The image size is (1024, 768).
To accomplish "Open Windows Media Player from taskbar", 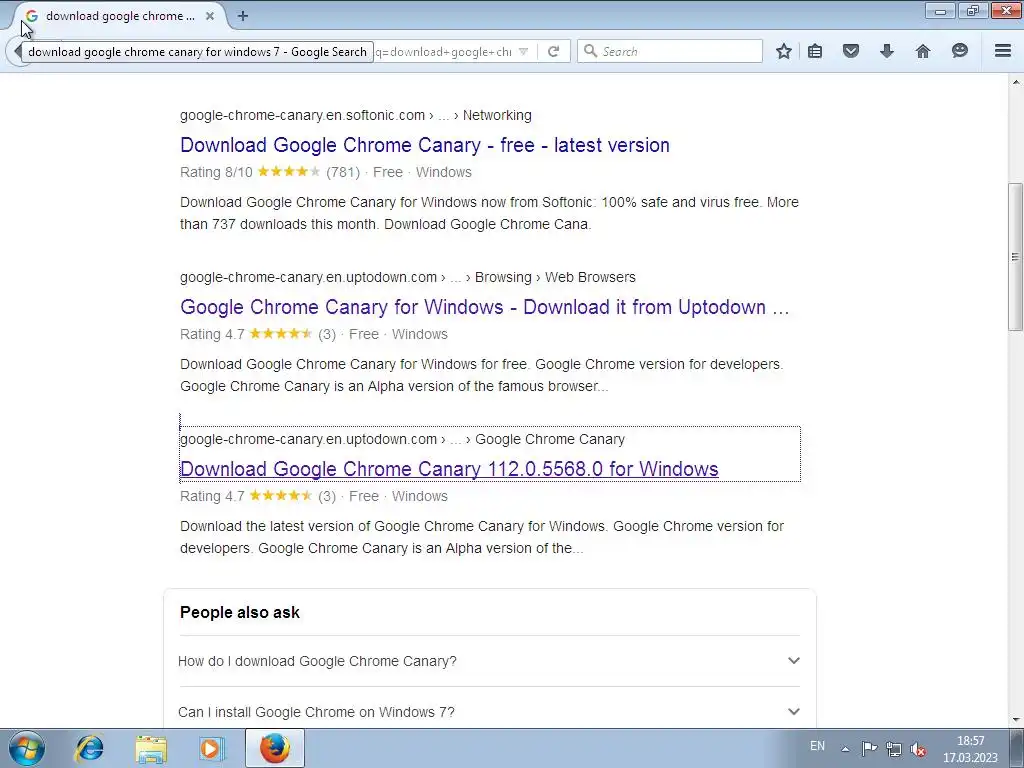I will pos(210,748).
